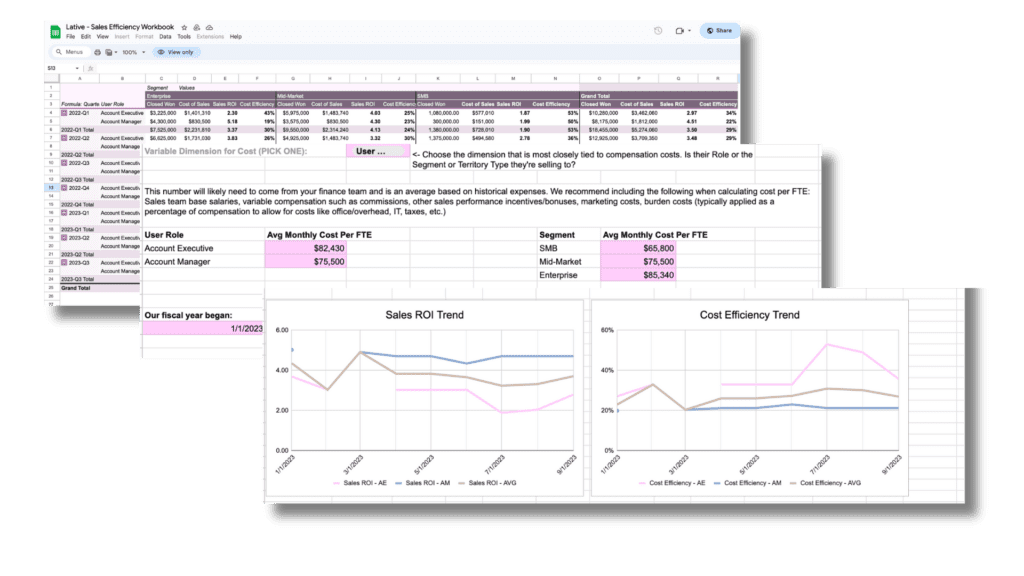Move the workbook to a folder
Viewport: 1024px width, 576px height.
[x=196, y=27]
